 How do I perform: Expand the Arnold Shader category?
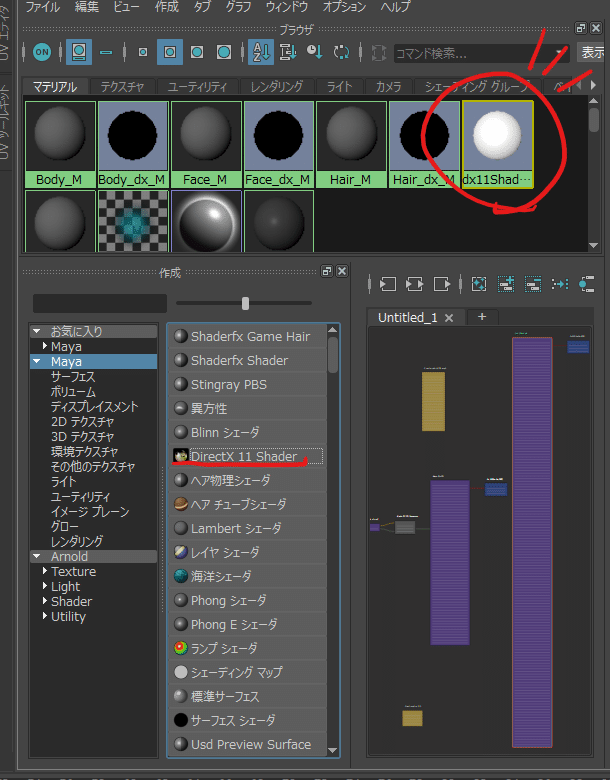point(45,601)
